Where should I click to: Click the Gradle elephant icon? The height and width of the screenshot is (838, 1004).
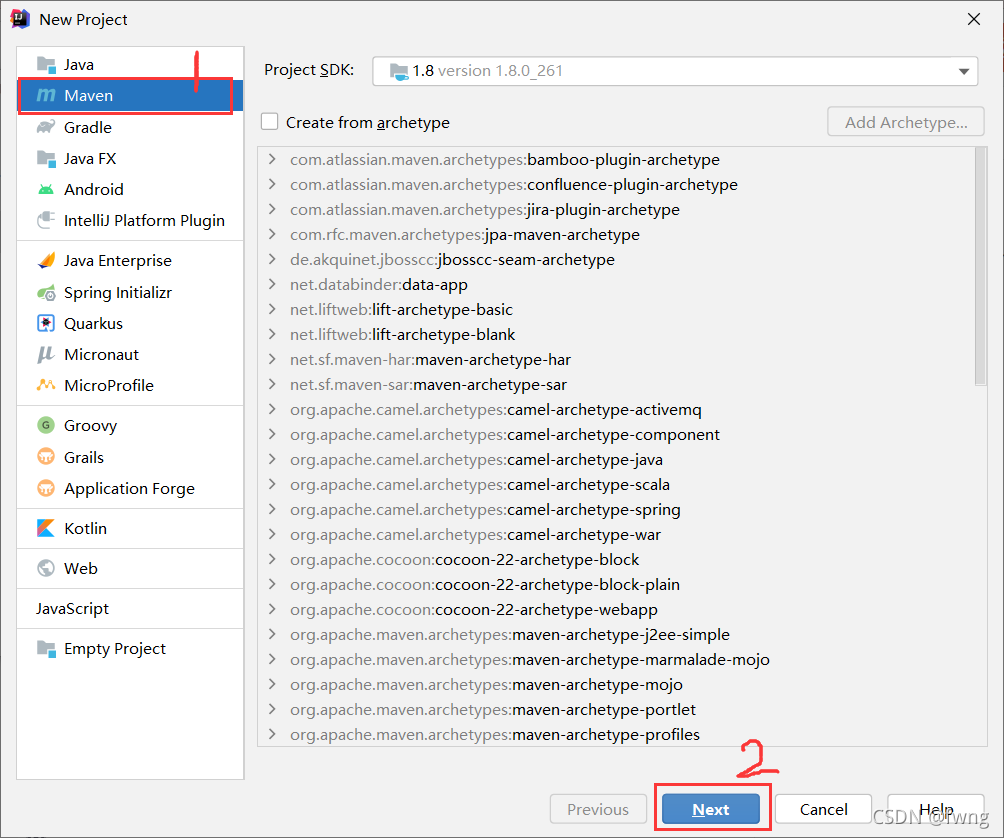pyautogui.click(x=46, y=127)
